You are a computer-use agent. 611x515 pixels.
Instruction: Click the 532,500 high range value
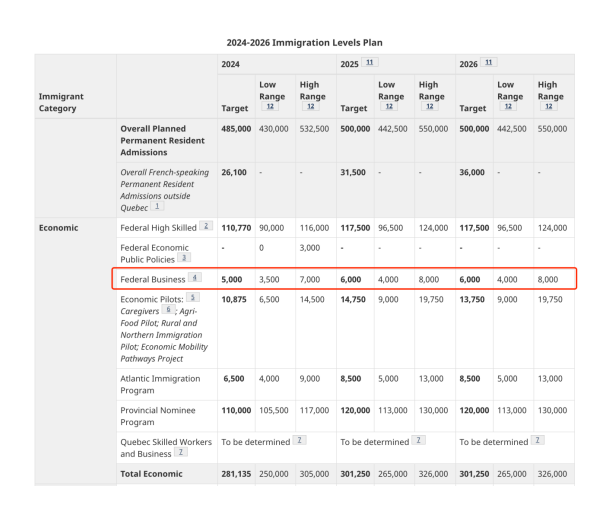[x=314, y=129]
